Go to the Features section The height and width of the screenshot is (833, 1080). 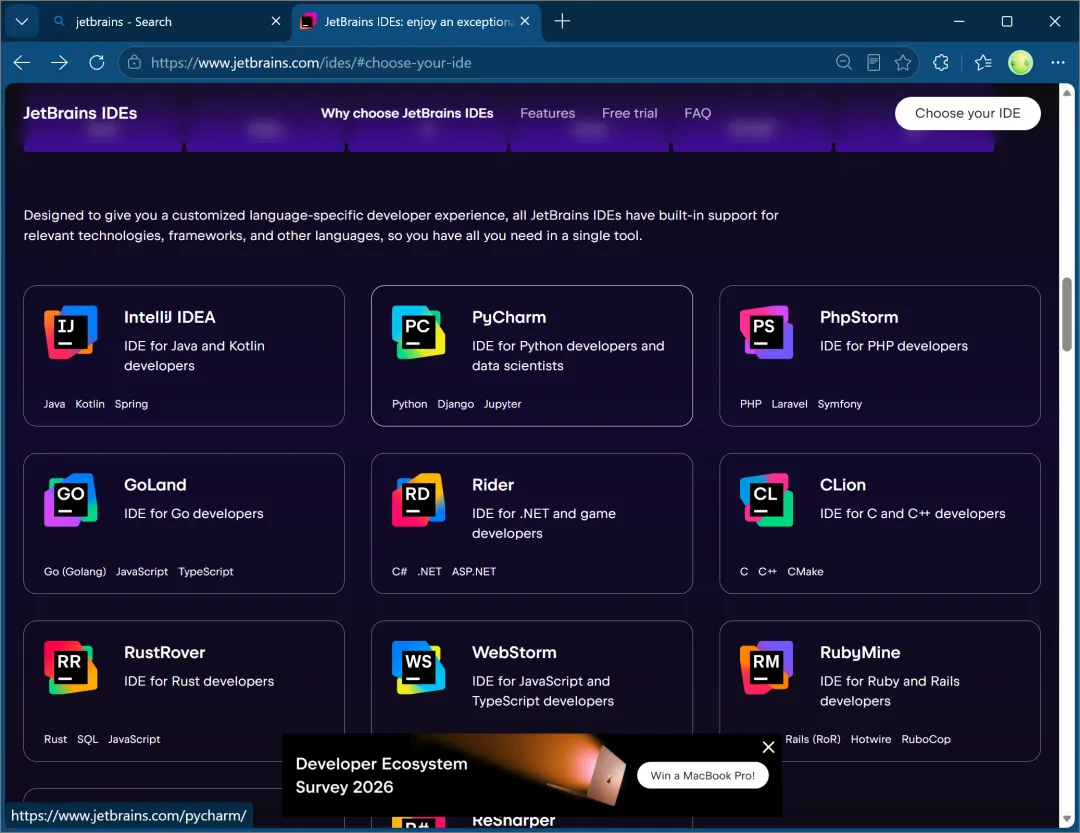548,113
